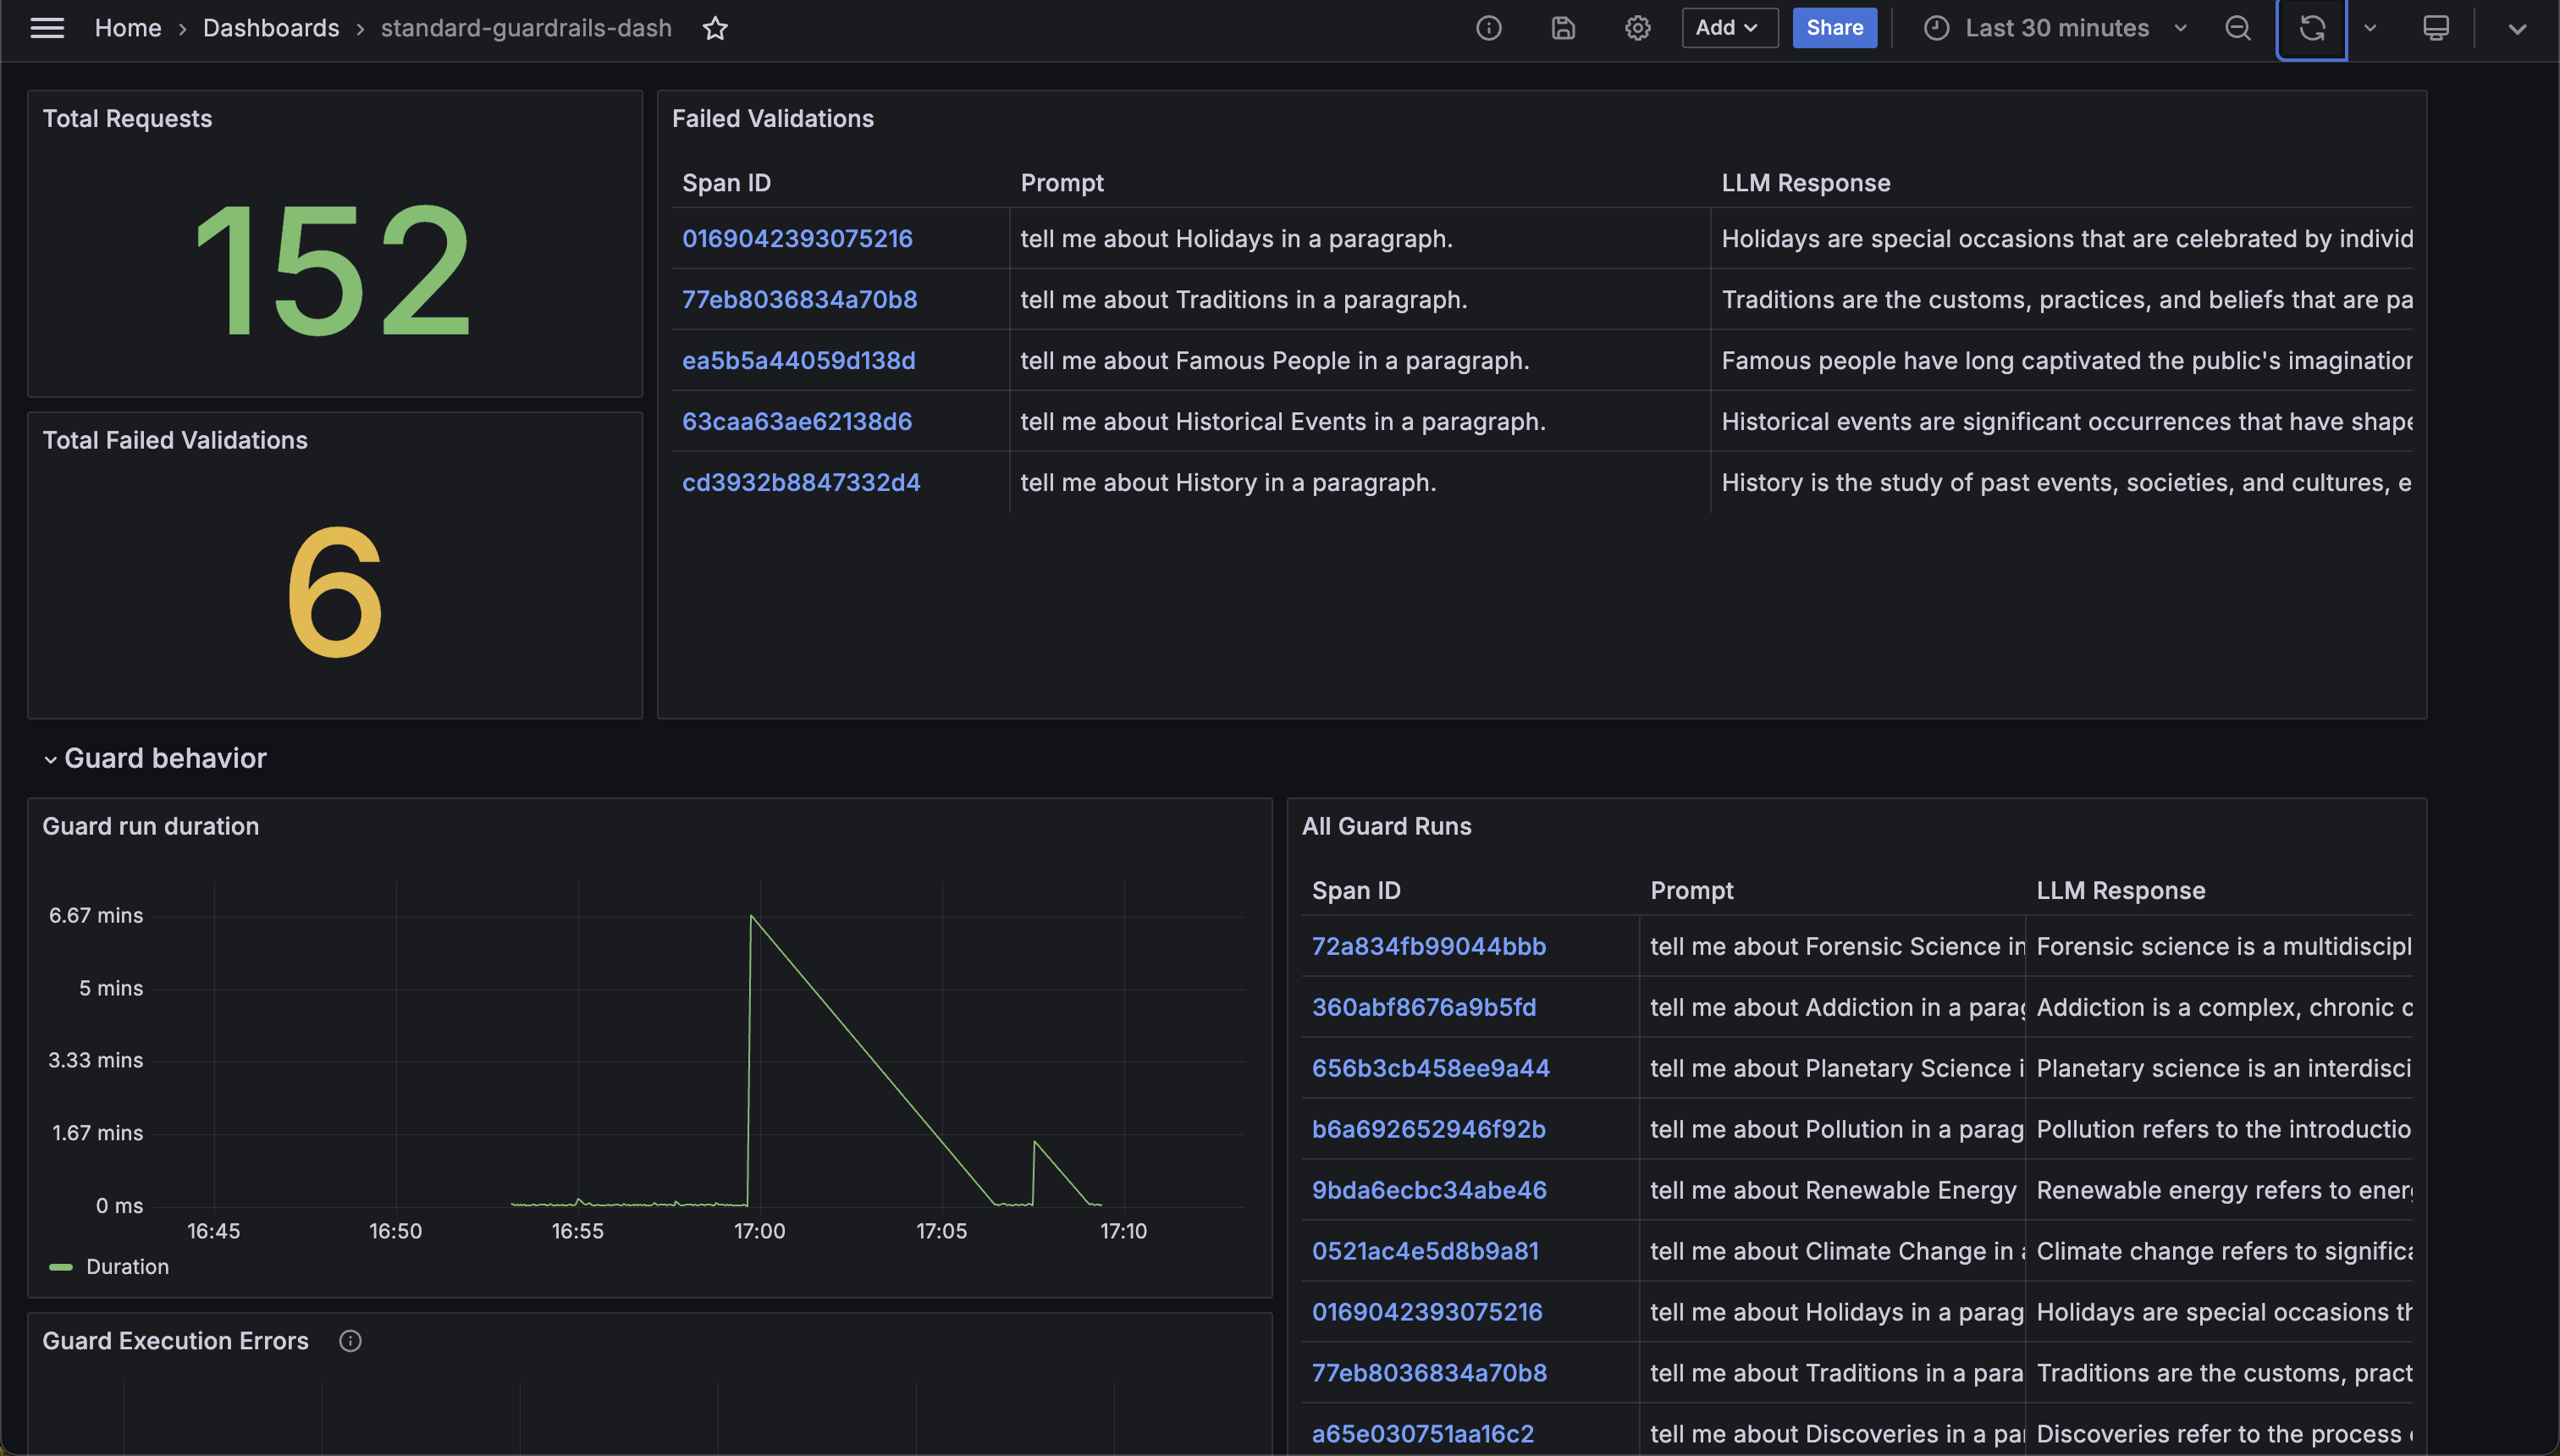The height and width of the screenshot is (1456, 2560).
Task: Collapse the top toolbar chevron
Action: [2517, 28]
